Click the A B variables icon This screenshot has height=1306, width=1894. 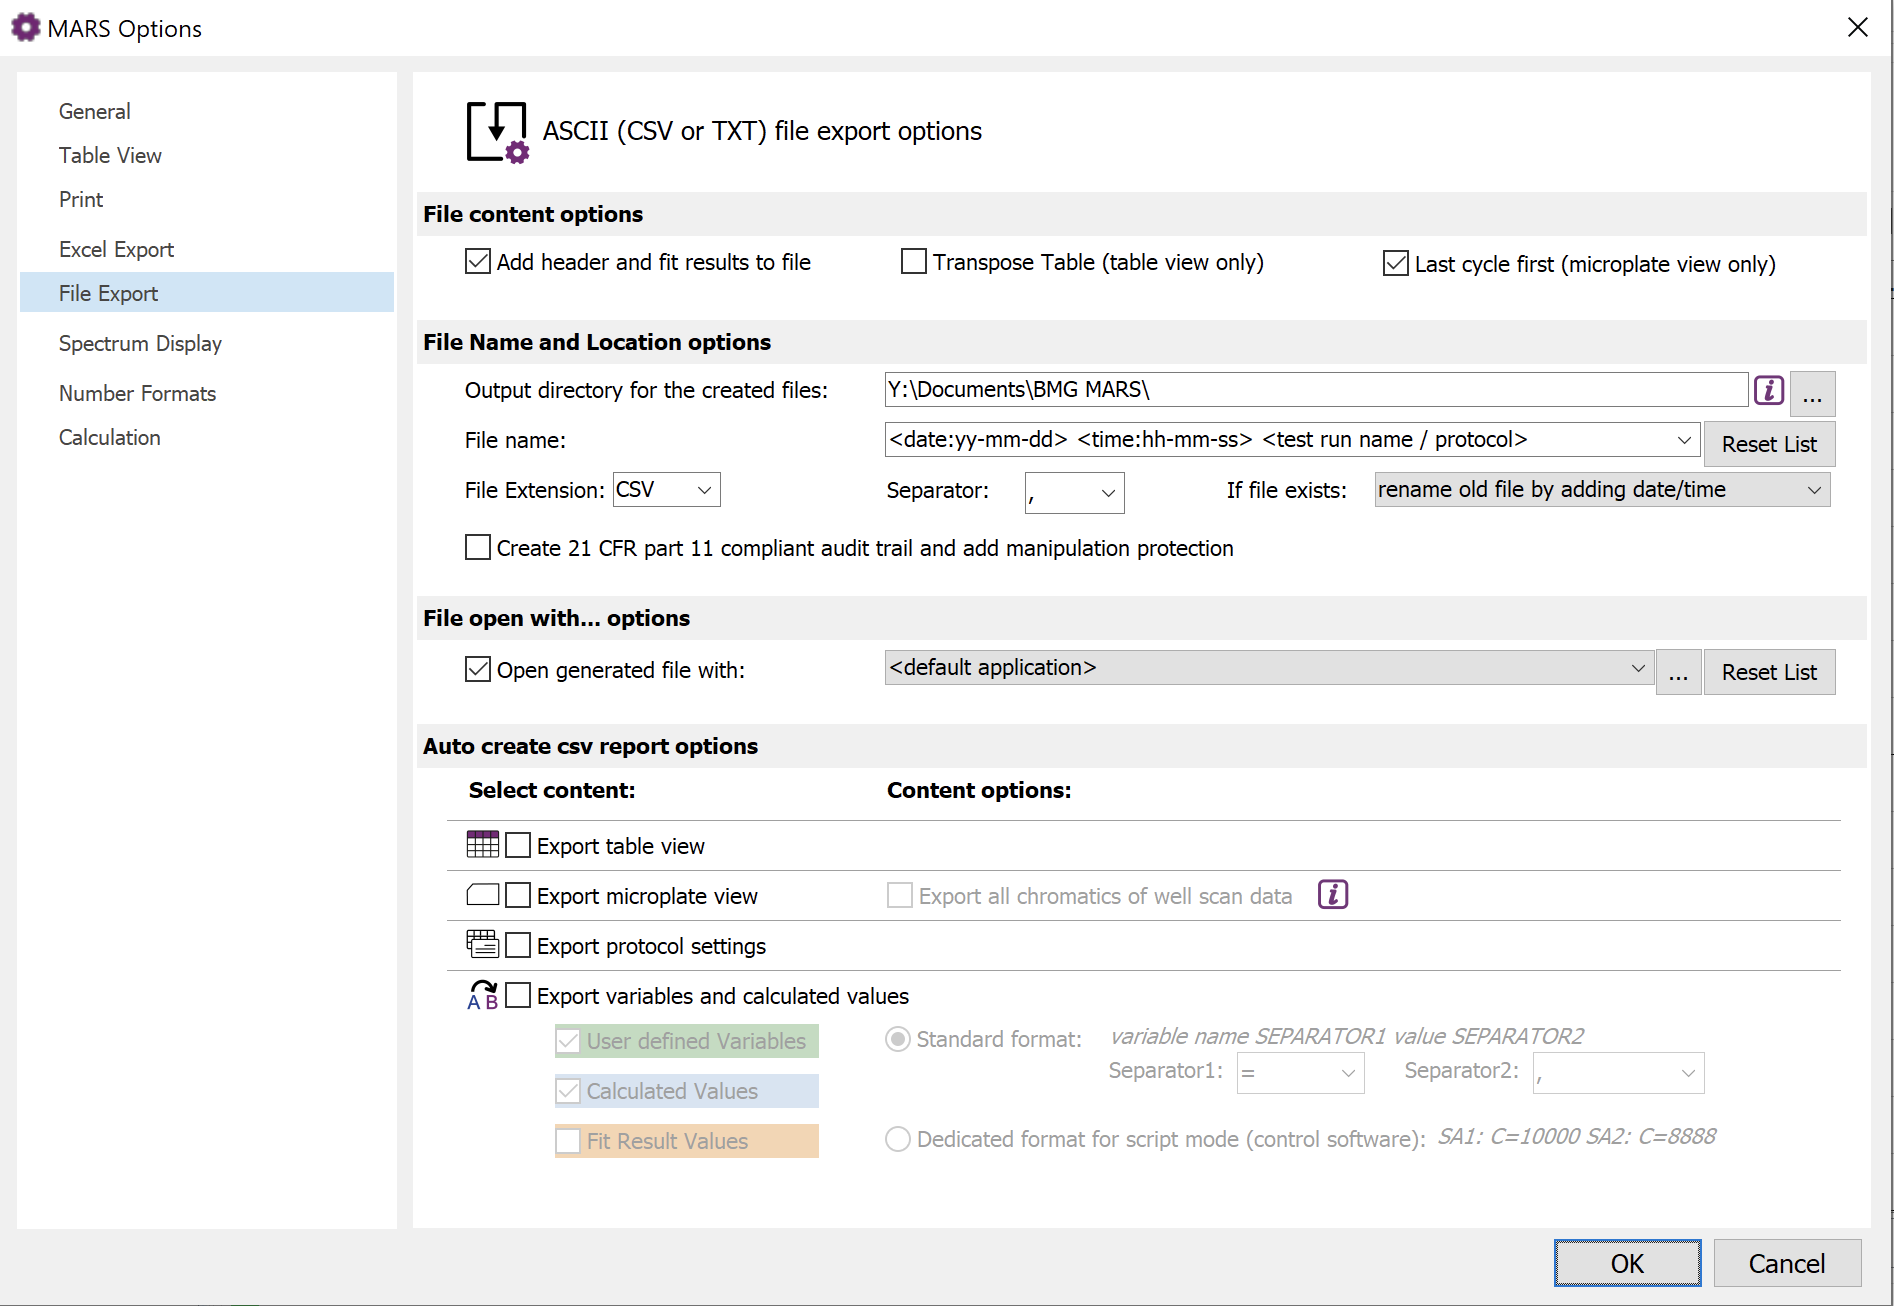coord(482,995)
